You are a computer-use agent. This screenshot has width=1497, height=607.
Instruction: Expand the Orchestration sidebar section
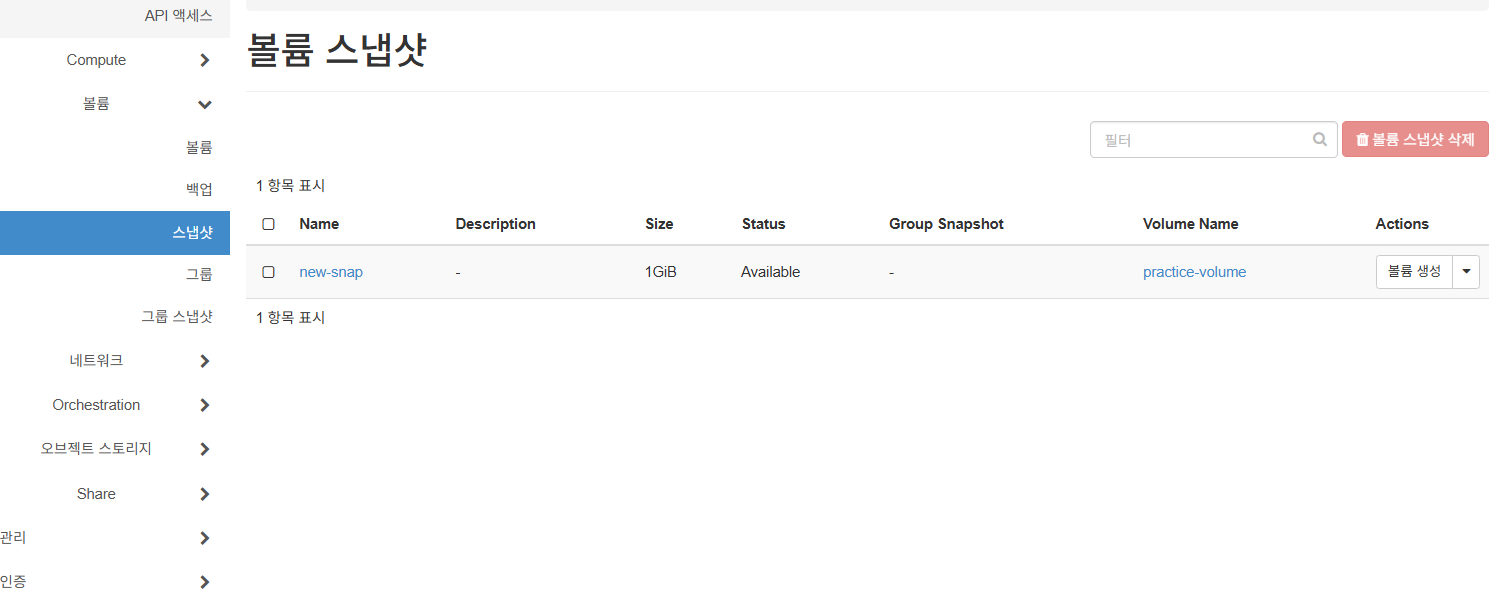(204, 405)
